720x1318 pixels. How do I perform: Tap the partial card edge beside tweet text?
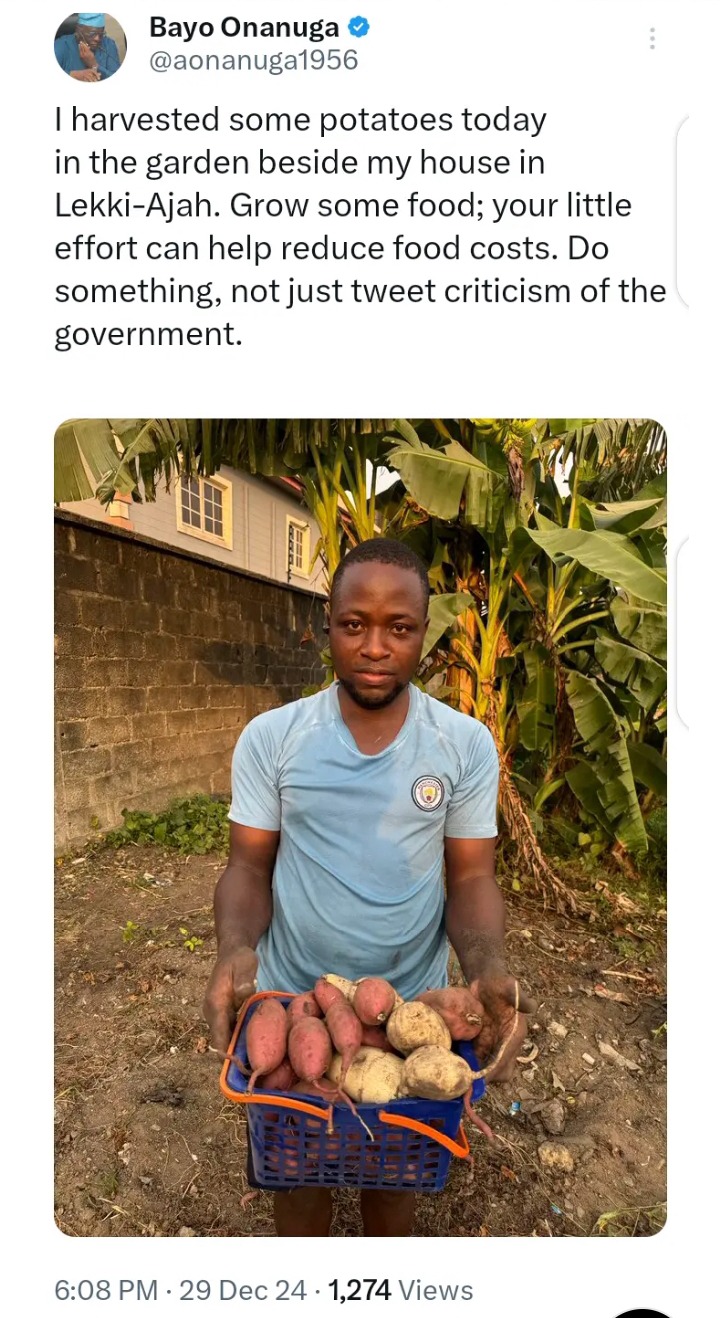(x=683, y=210)
